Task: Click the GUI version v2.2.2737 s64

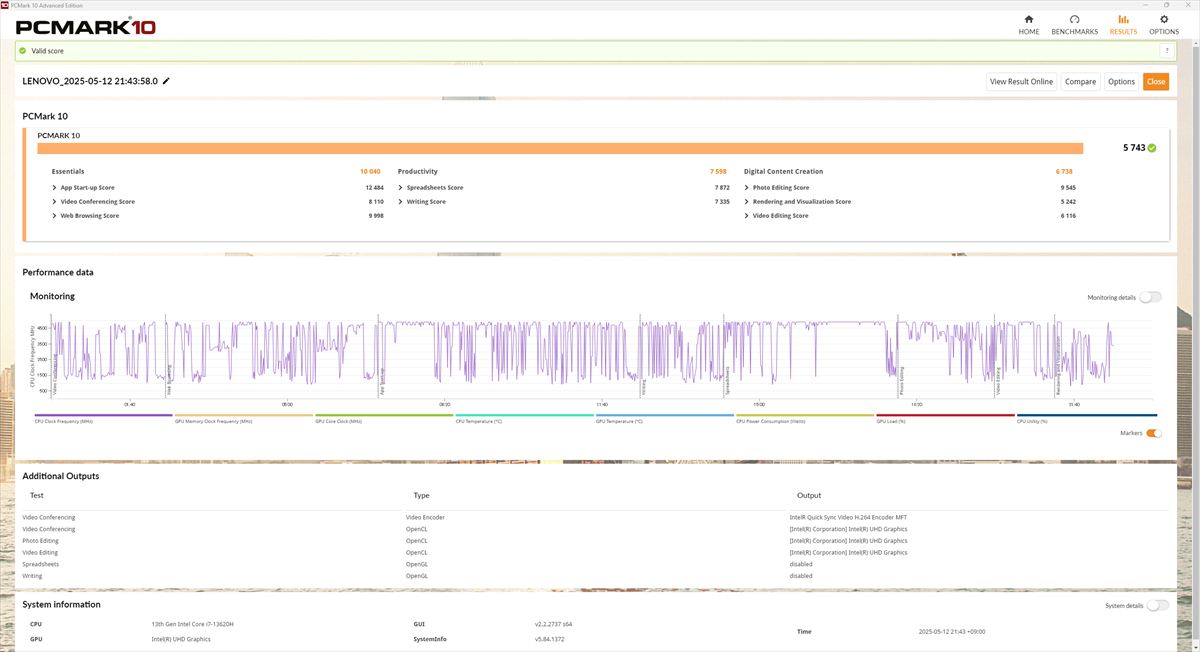Action: pos(554,624)
